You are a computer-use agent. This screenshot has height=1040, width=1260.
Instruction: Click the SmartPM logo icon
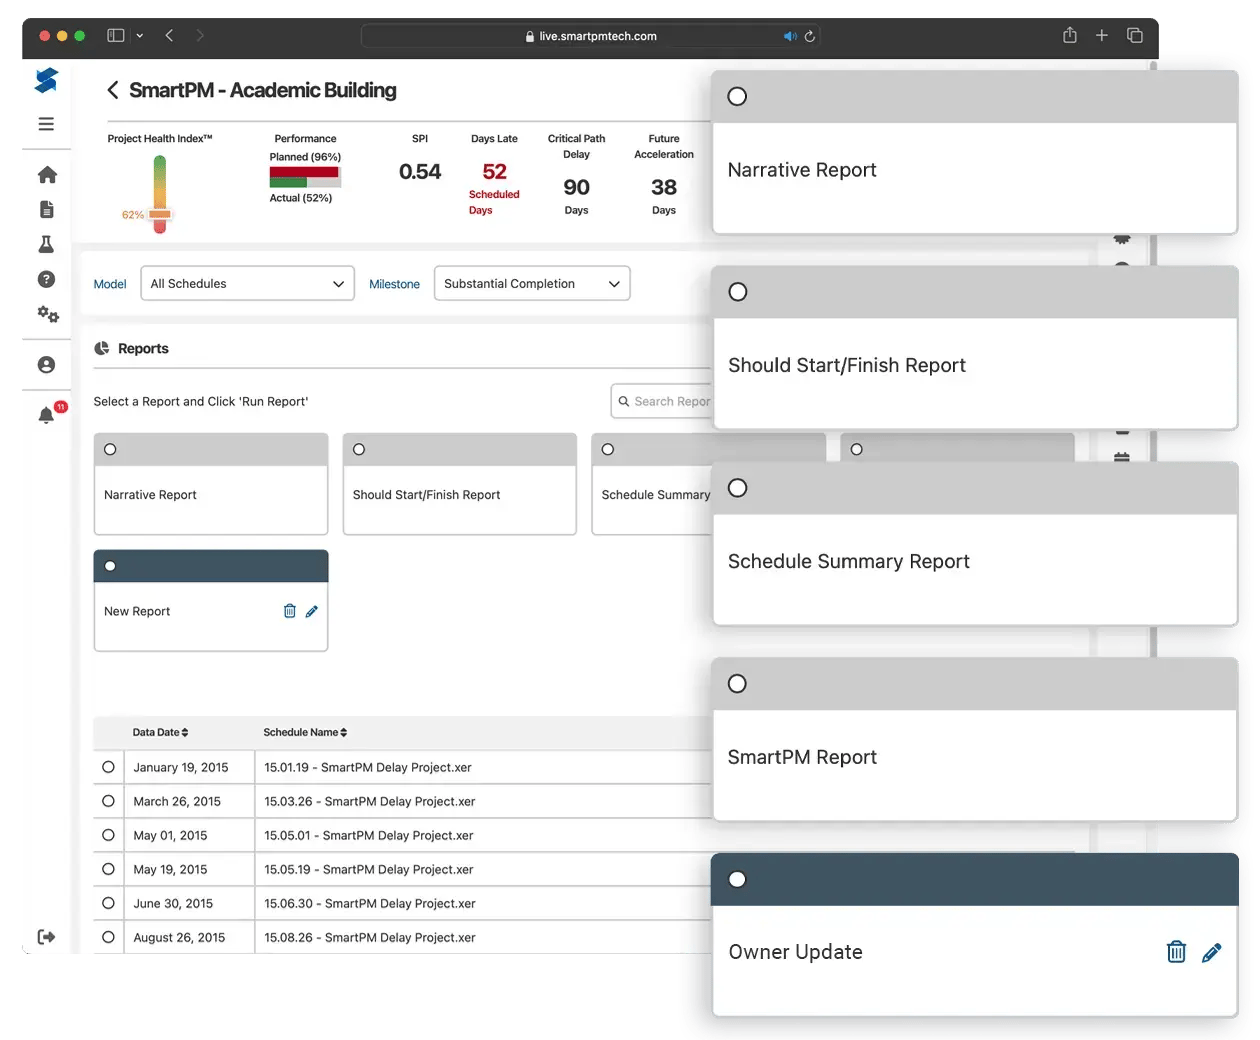(x=46, y=80)
